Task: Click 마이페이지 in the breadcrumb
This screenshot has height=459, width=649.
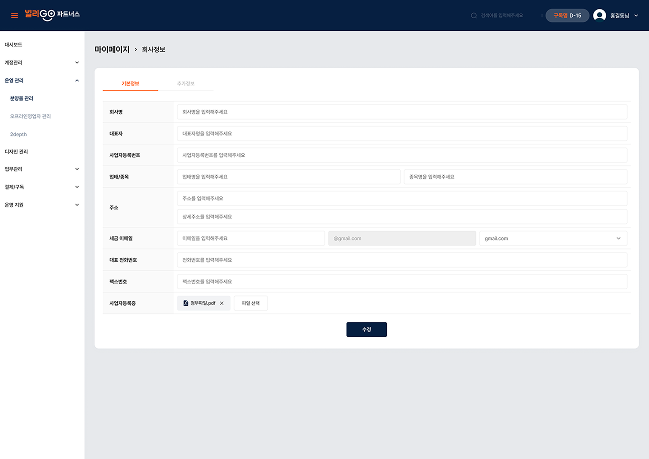Action: coord(112,49)
